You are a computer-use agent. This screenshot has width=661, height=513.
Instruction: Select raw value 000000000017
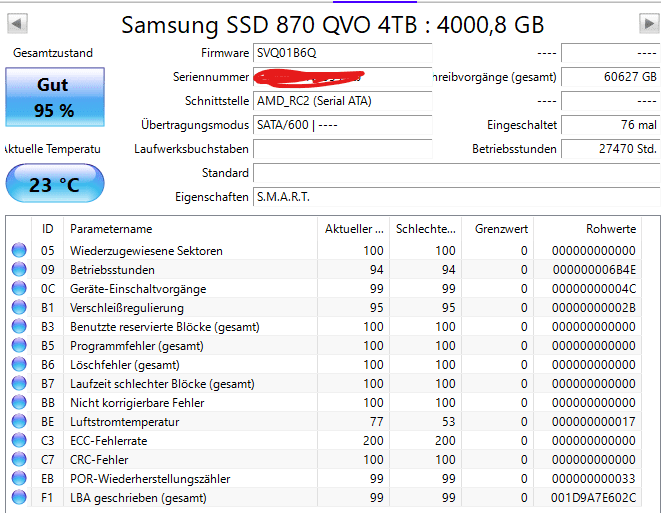click(x=594, y=422)
